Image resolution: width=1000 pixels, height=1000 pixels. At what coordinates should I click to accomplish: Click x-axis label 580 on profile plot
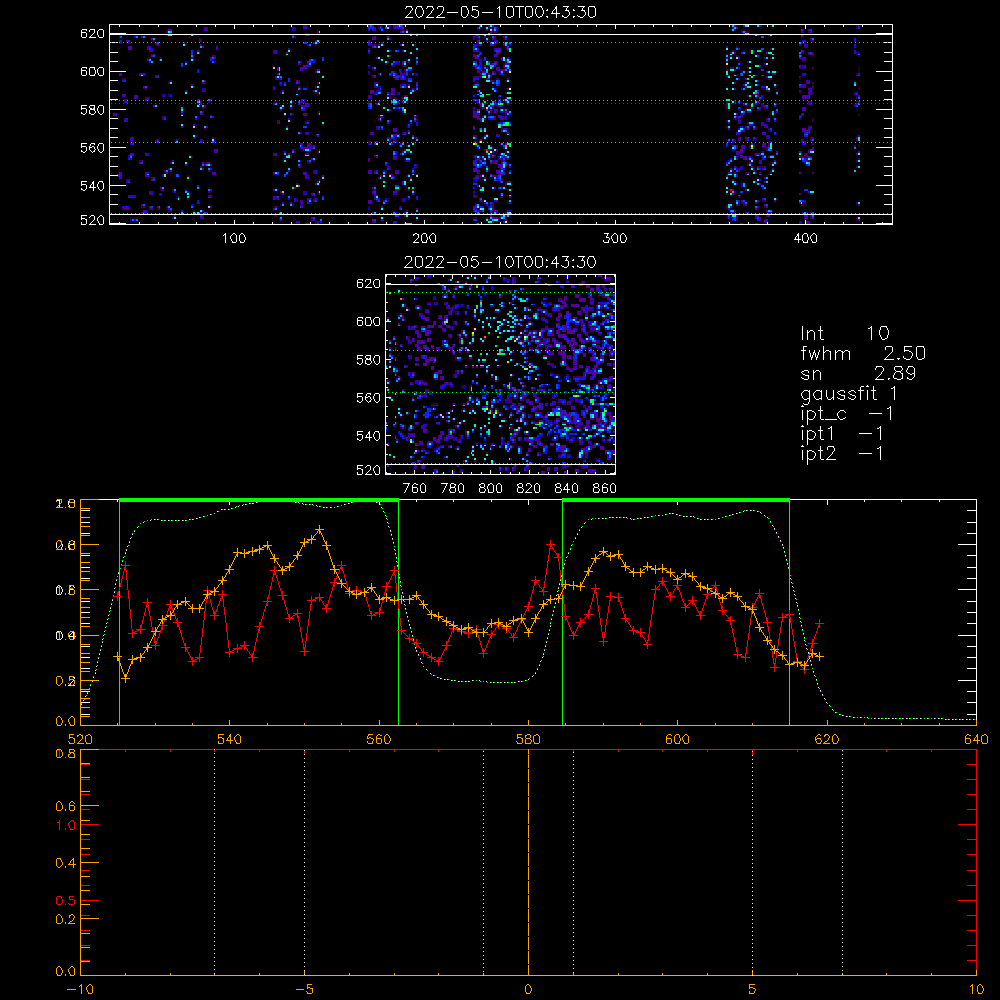click(528, 740)
